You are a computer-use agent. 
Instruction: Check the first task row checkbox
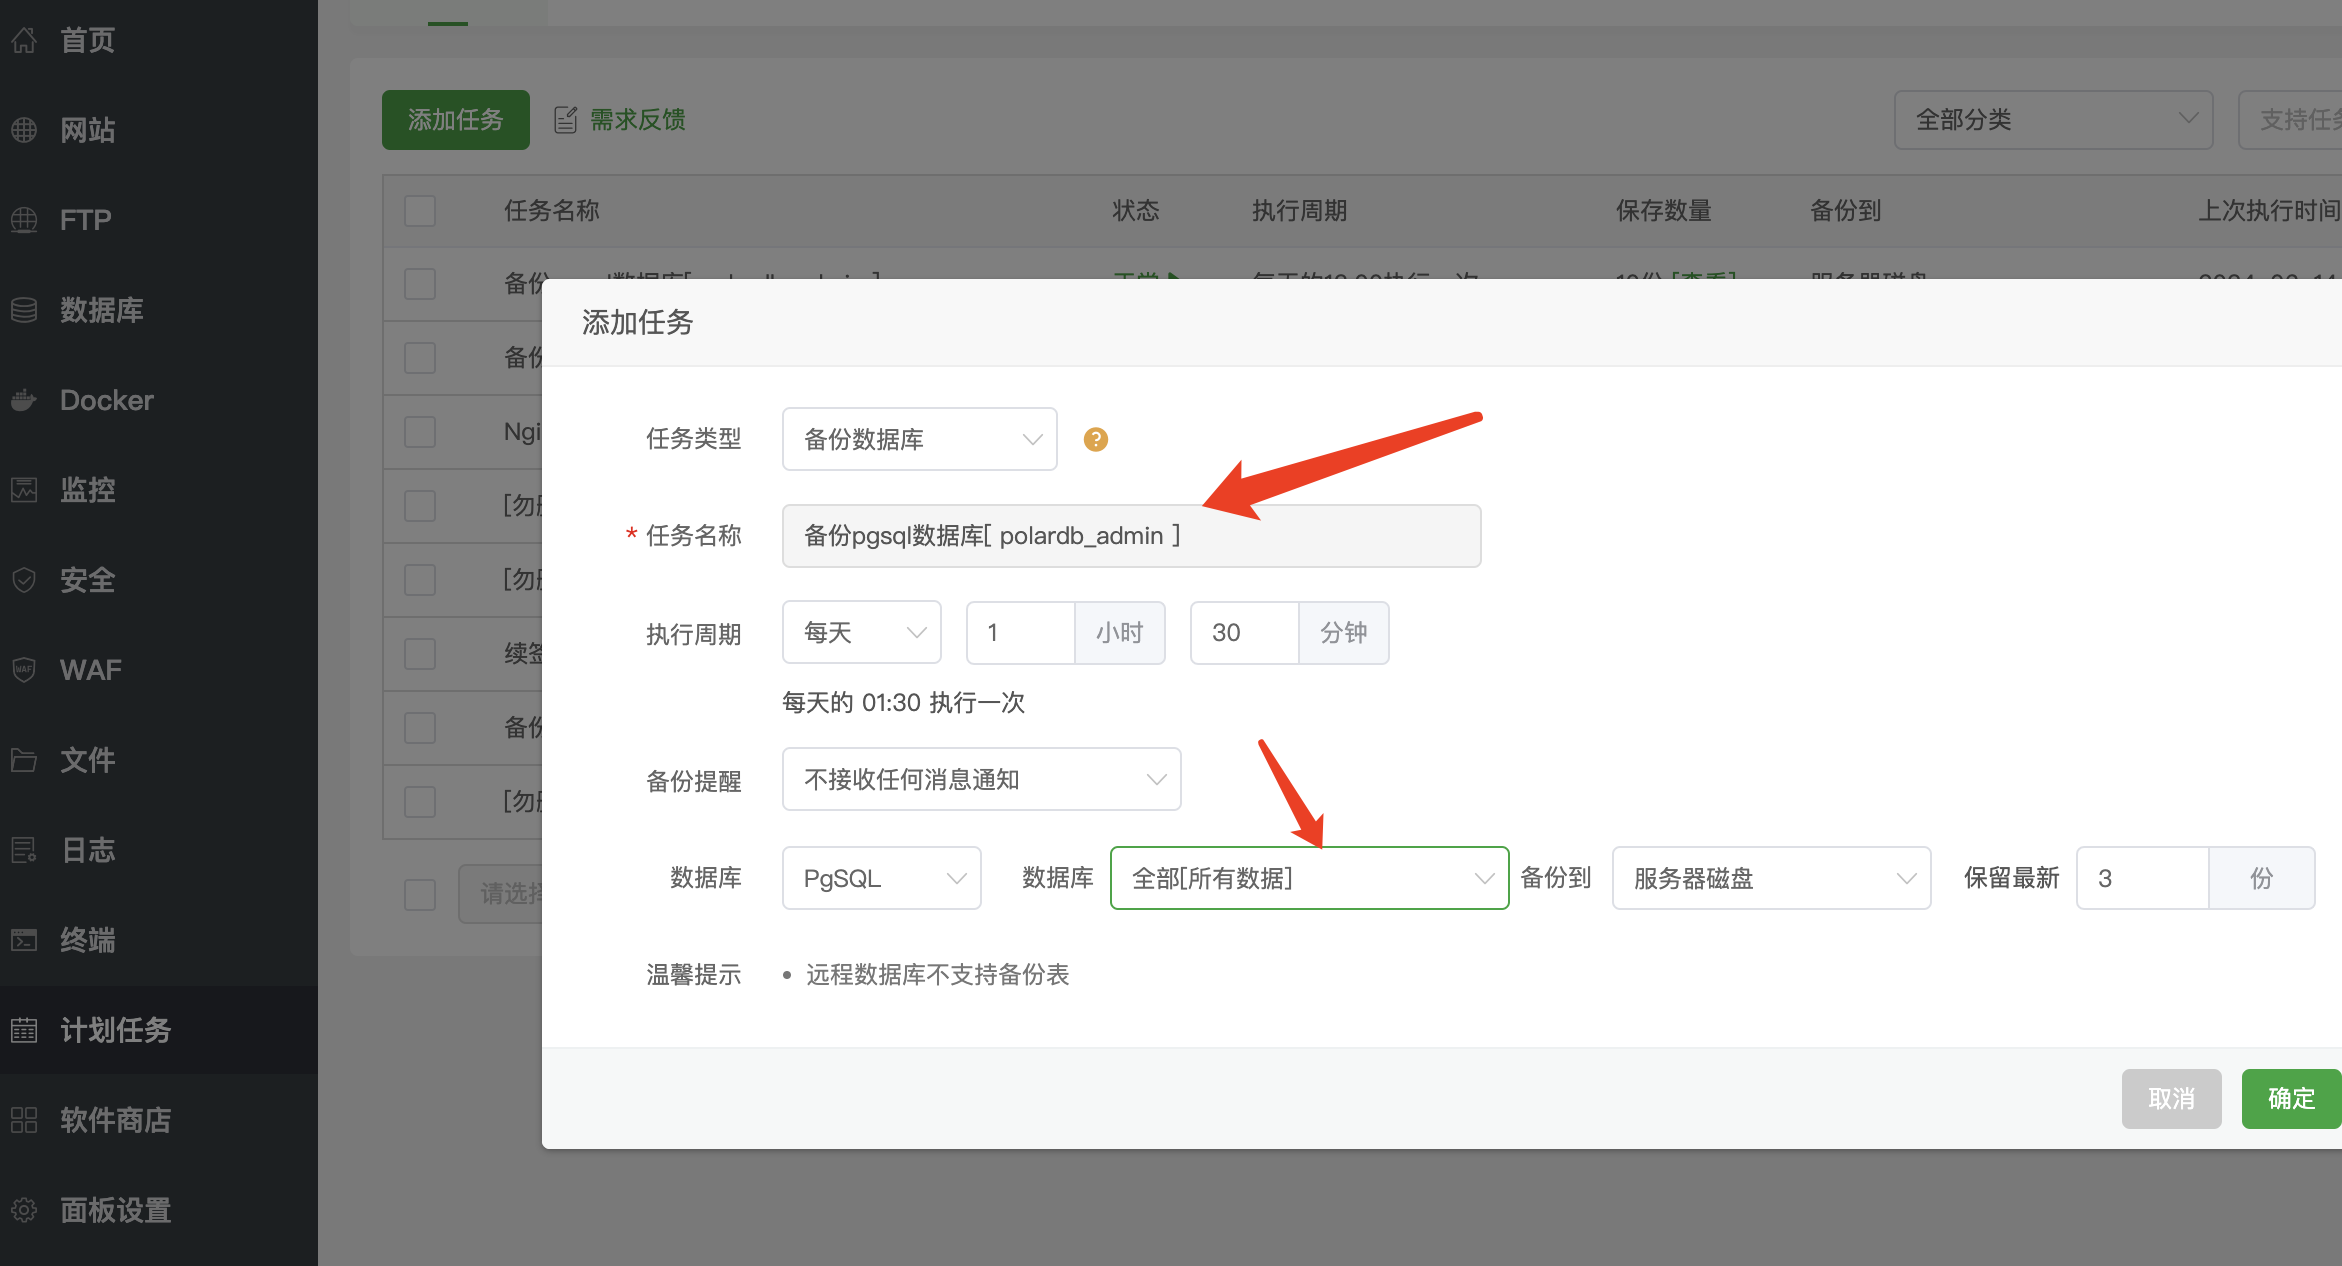tap(420, 284)
